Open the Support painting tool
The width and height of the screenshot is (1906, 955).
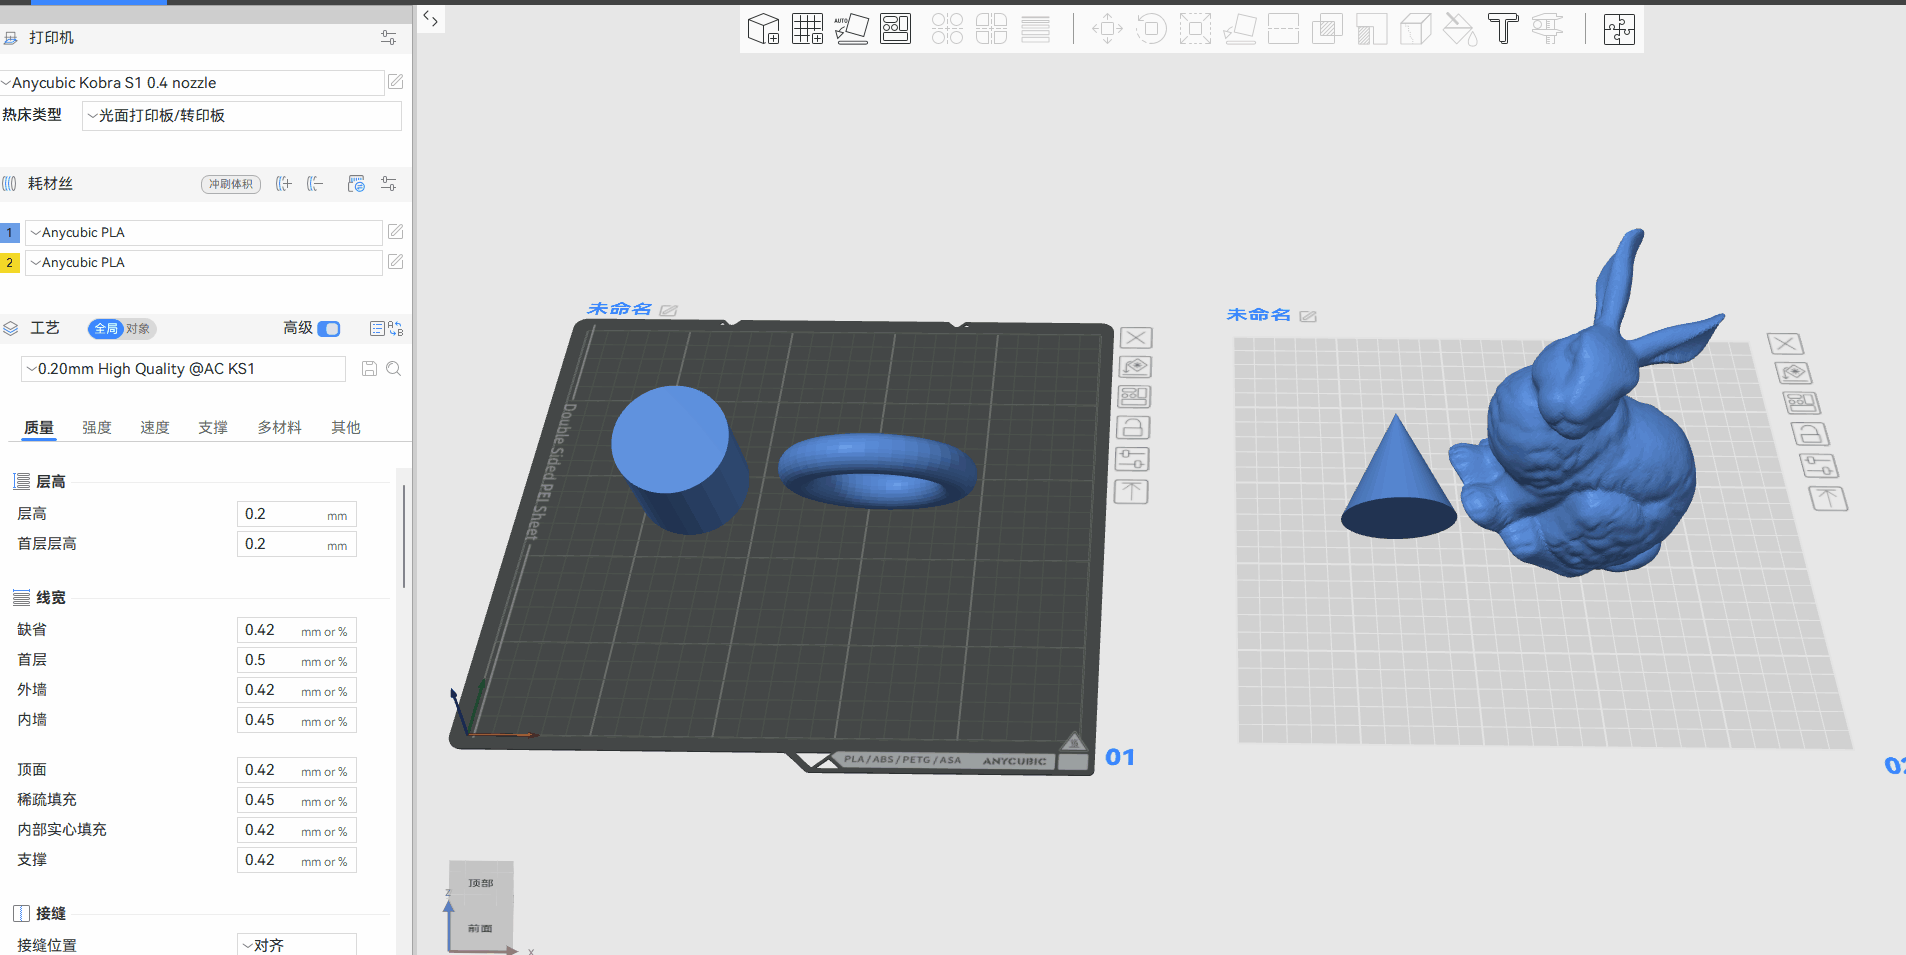tap(1371, 29)
